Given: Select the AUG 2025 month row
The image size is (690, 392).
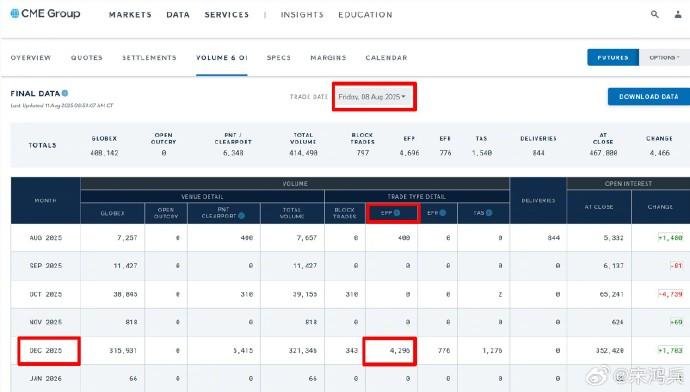Looking at the screenshot, I should (x=350, y=238).
